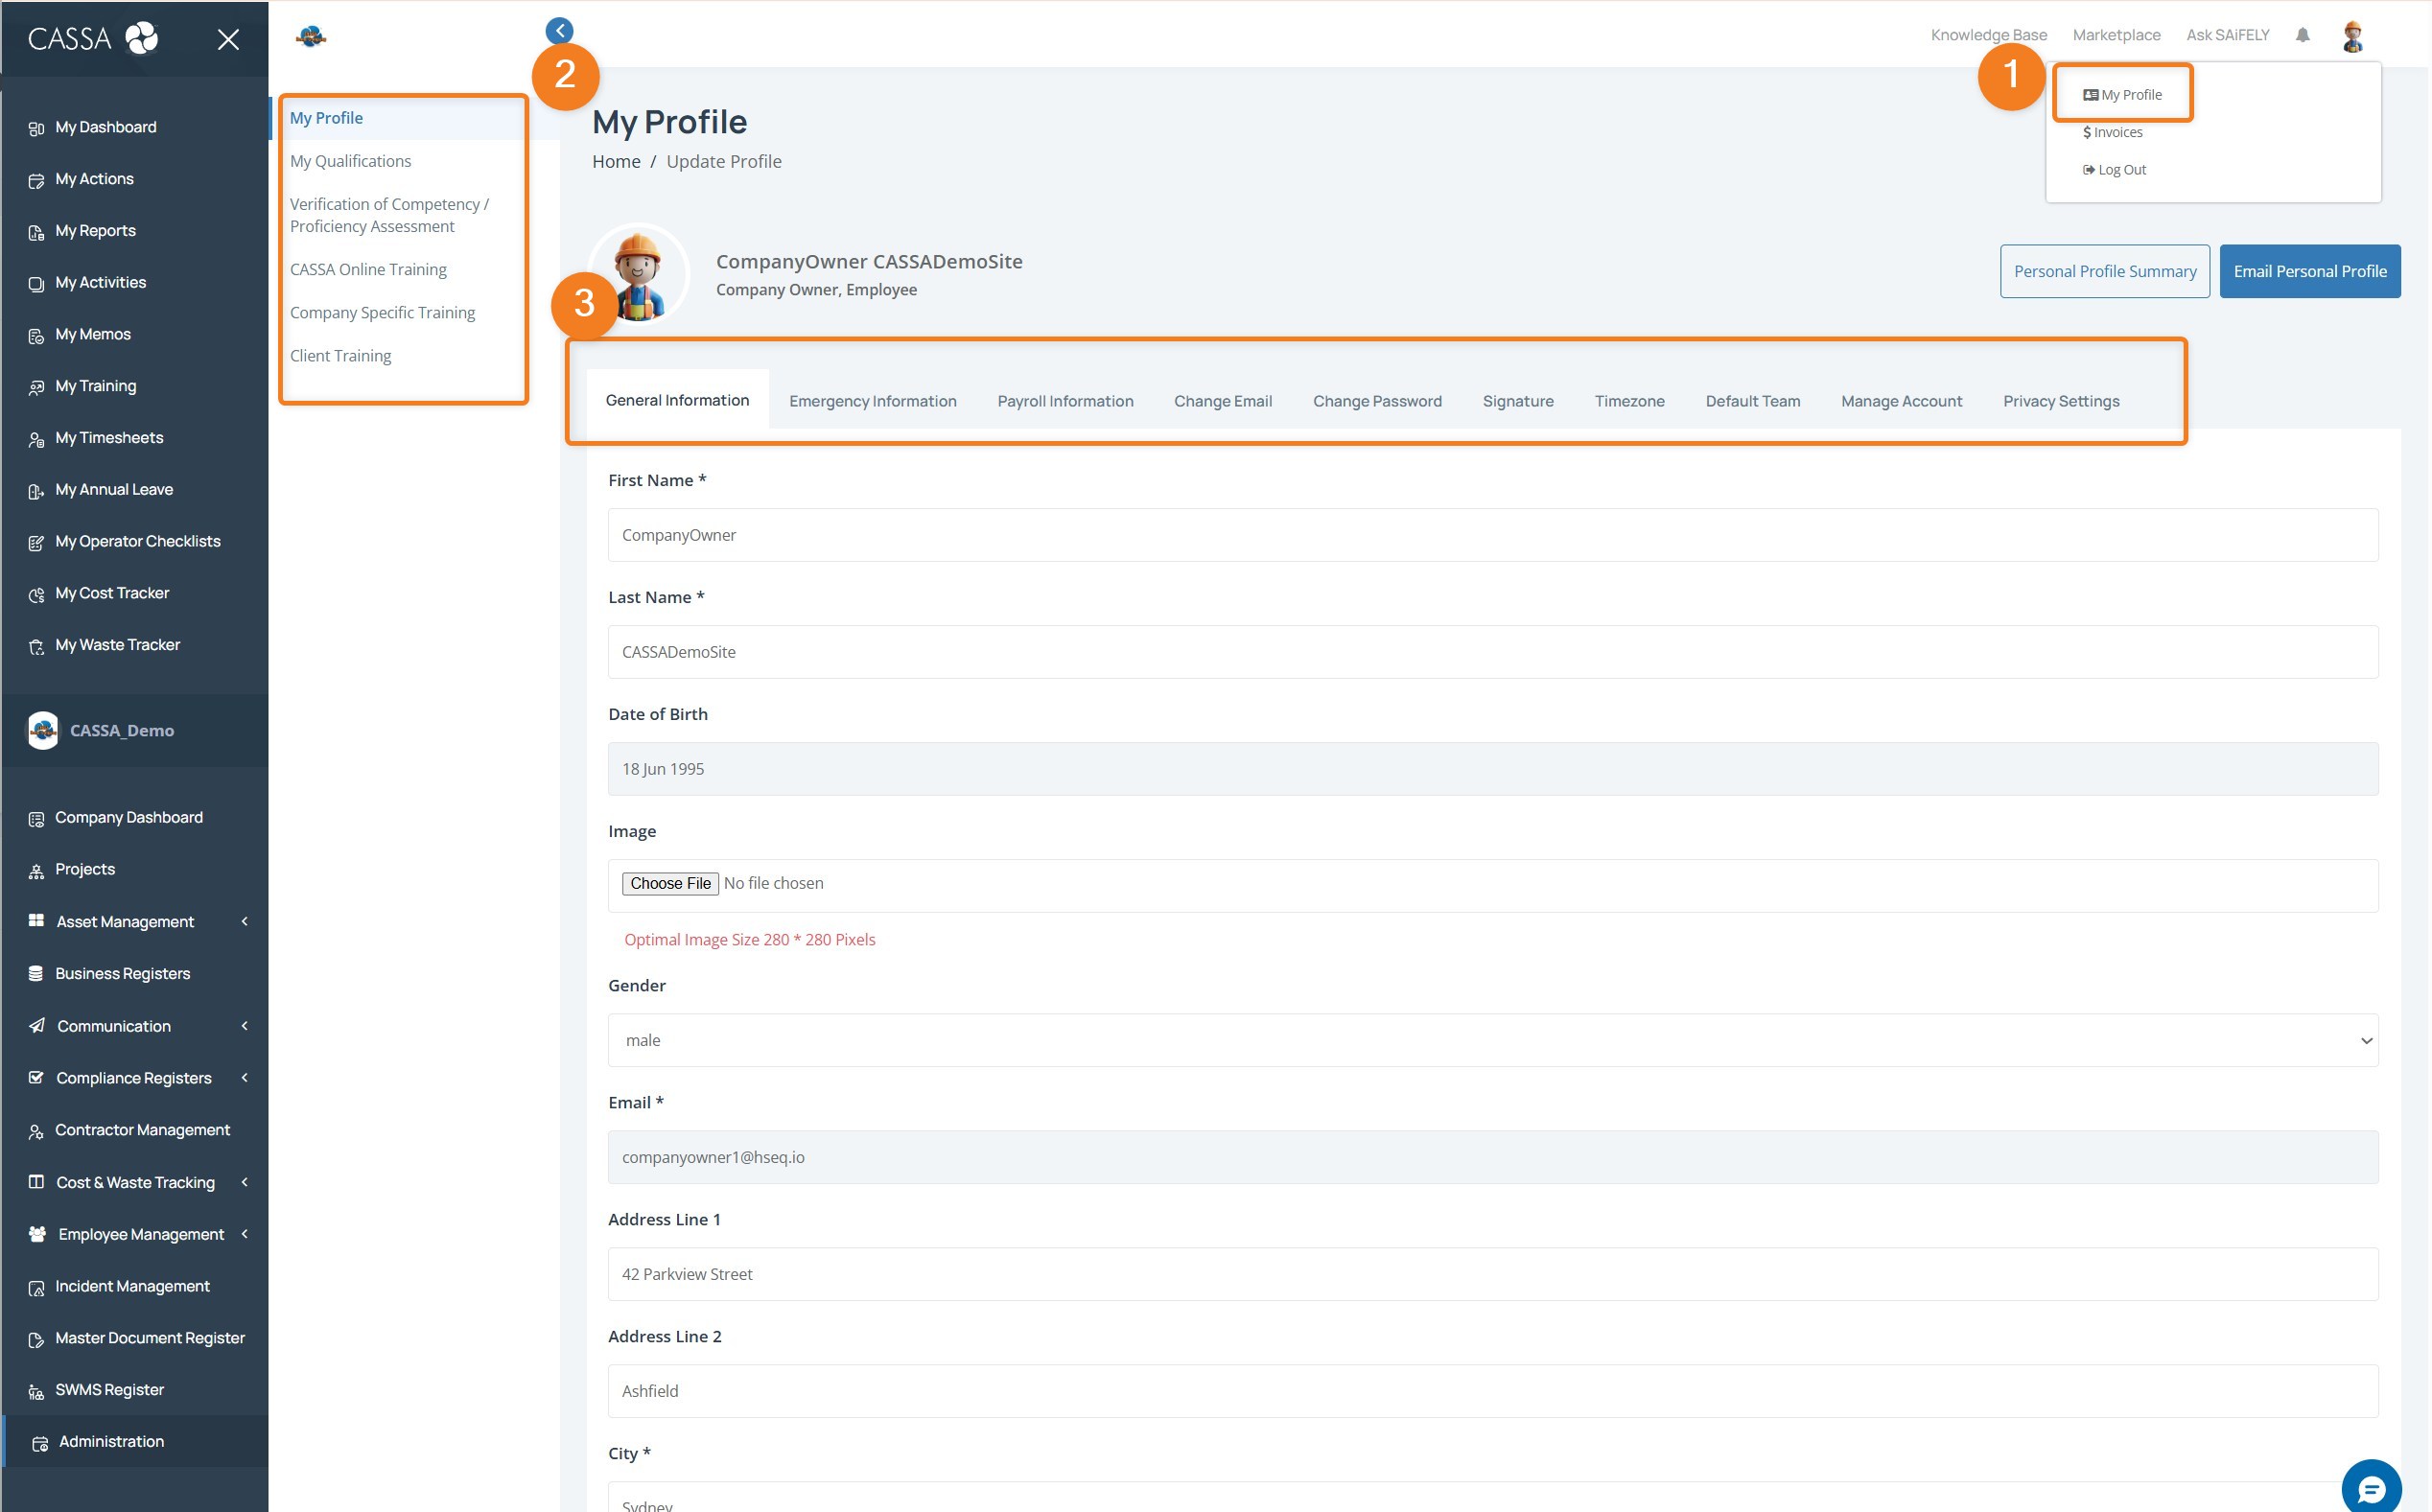
Task: Open the chat support bubble
Action: [x=2370, y=1489]
